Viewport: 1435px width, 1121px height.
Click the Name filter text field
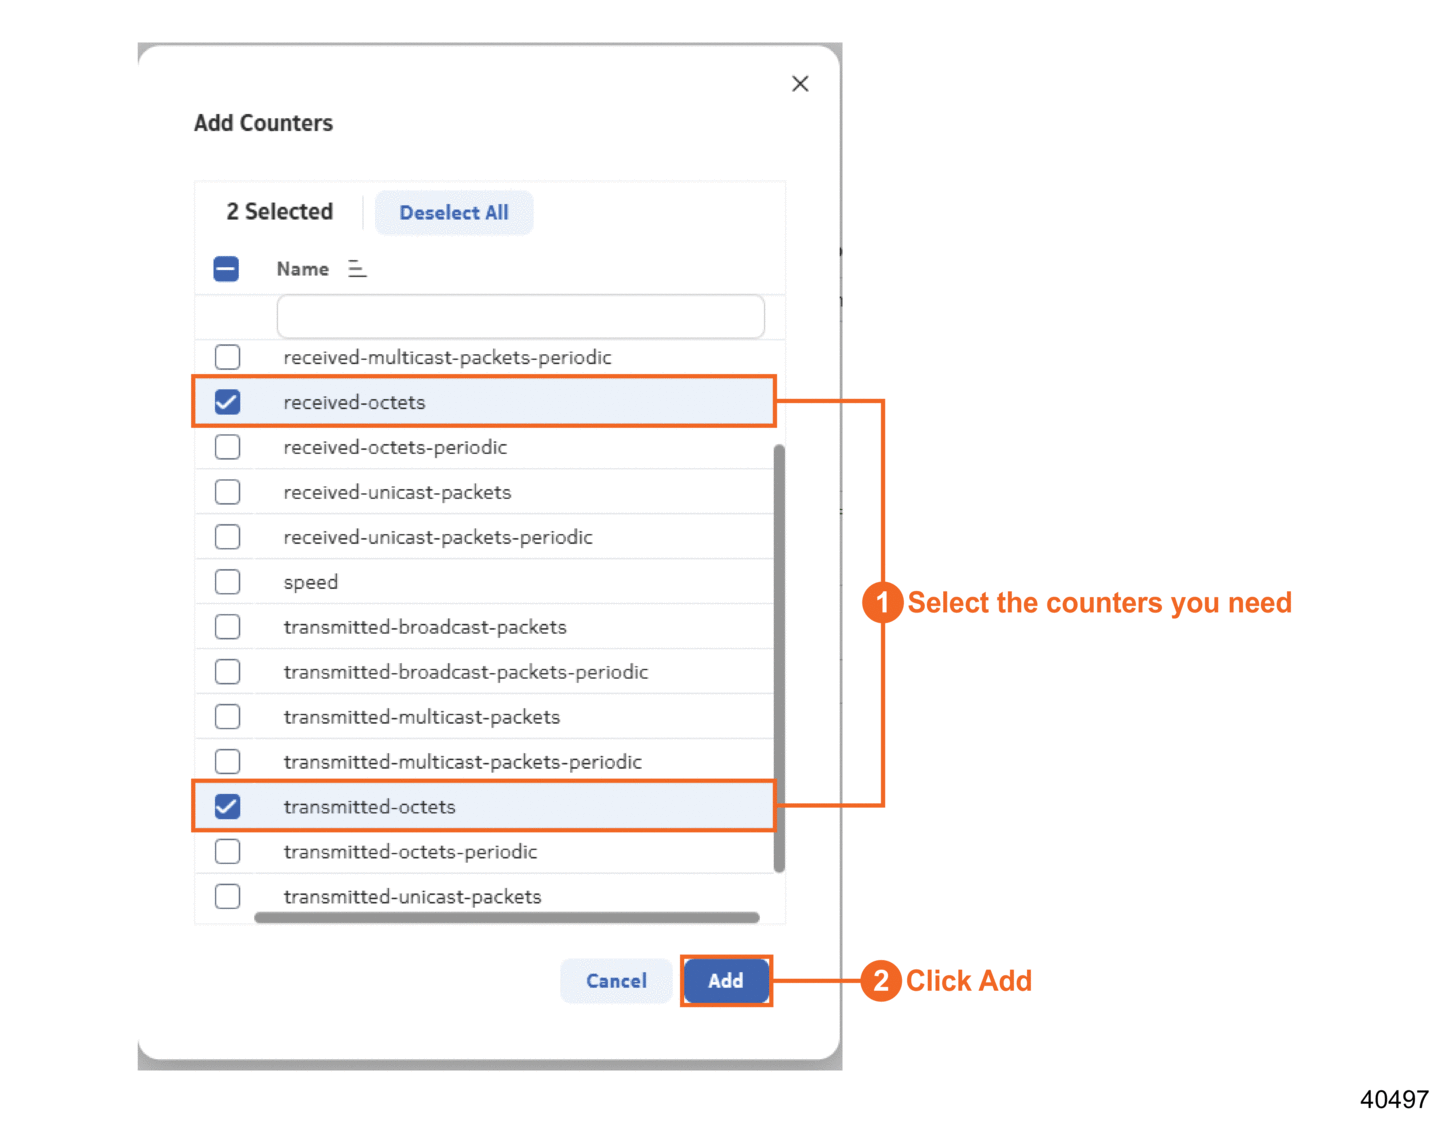pos(520,317)
